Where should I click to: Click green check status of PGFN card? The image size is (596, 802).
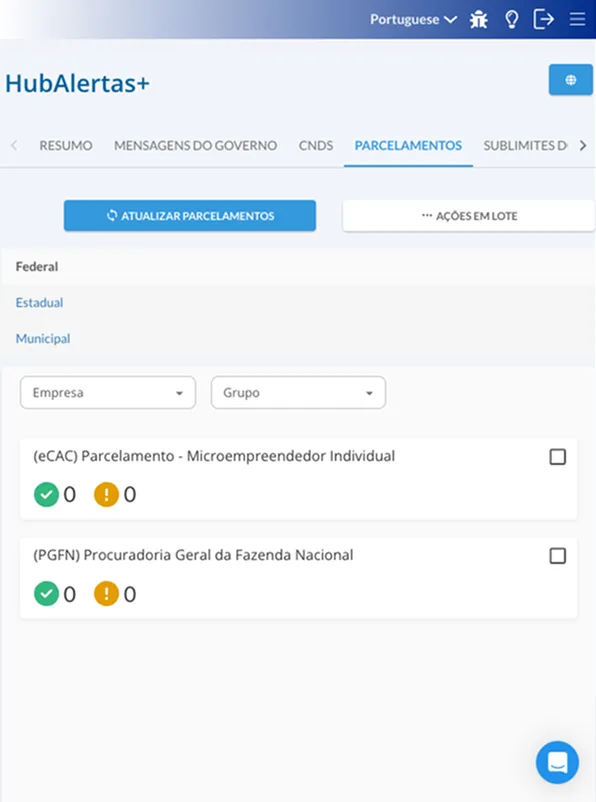(46, 594)
